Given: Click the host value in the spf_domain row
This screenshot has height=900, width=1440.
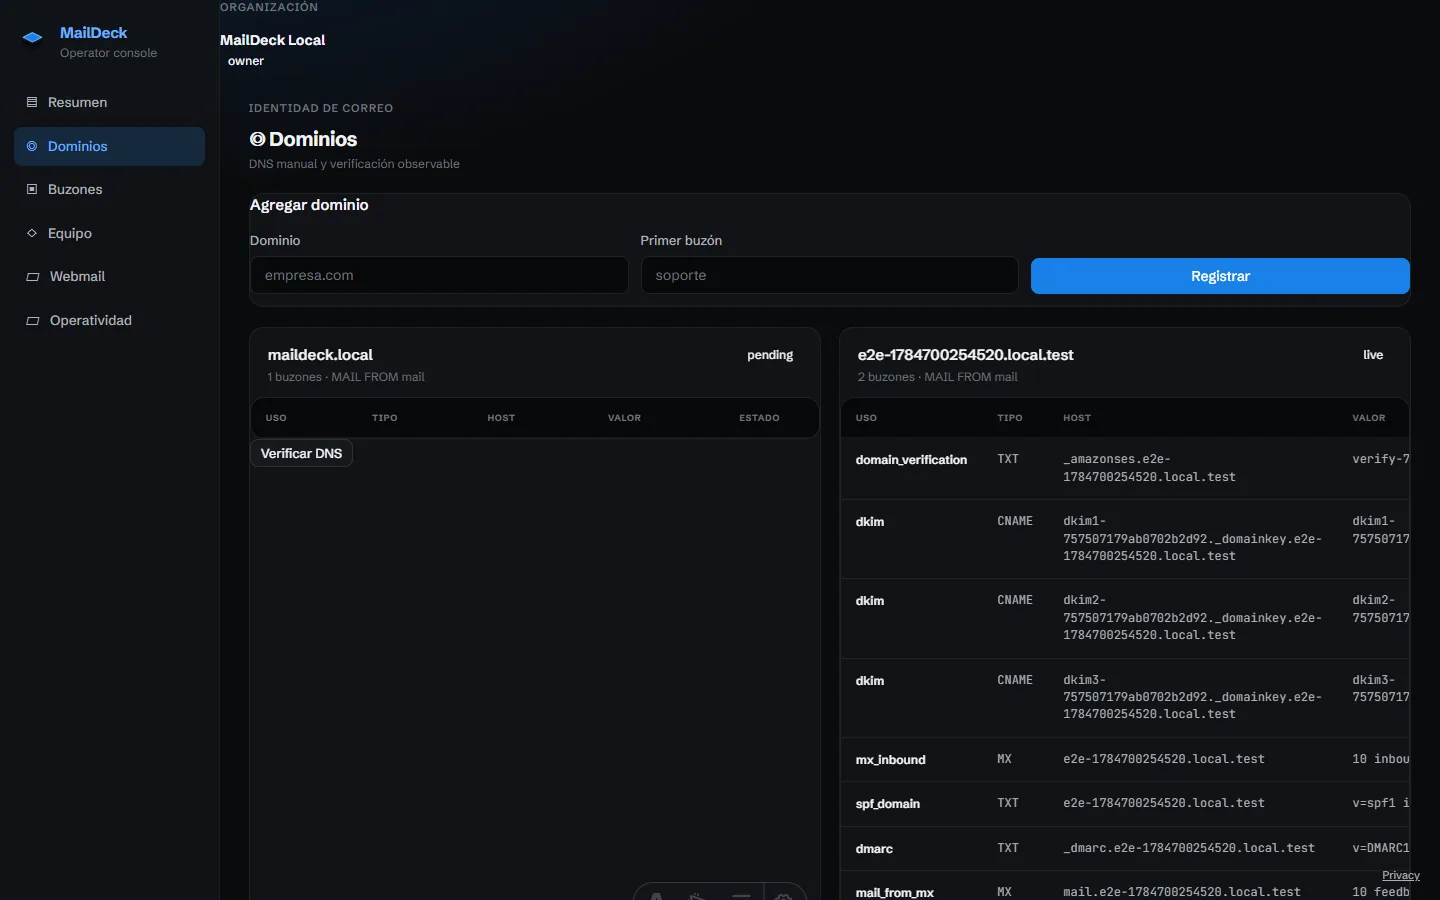Looking at the screenshot, I should coord(1164,803).
